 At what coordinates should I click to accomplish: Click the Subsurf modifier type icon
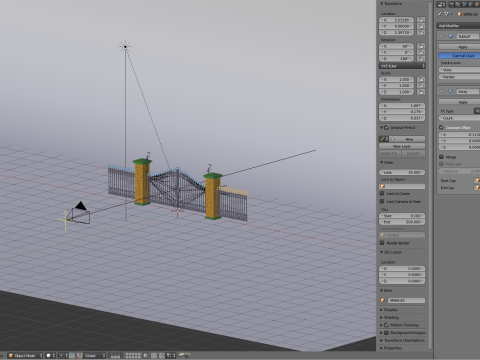click(451, 36)
